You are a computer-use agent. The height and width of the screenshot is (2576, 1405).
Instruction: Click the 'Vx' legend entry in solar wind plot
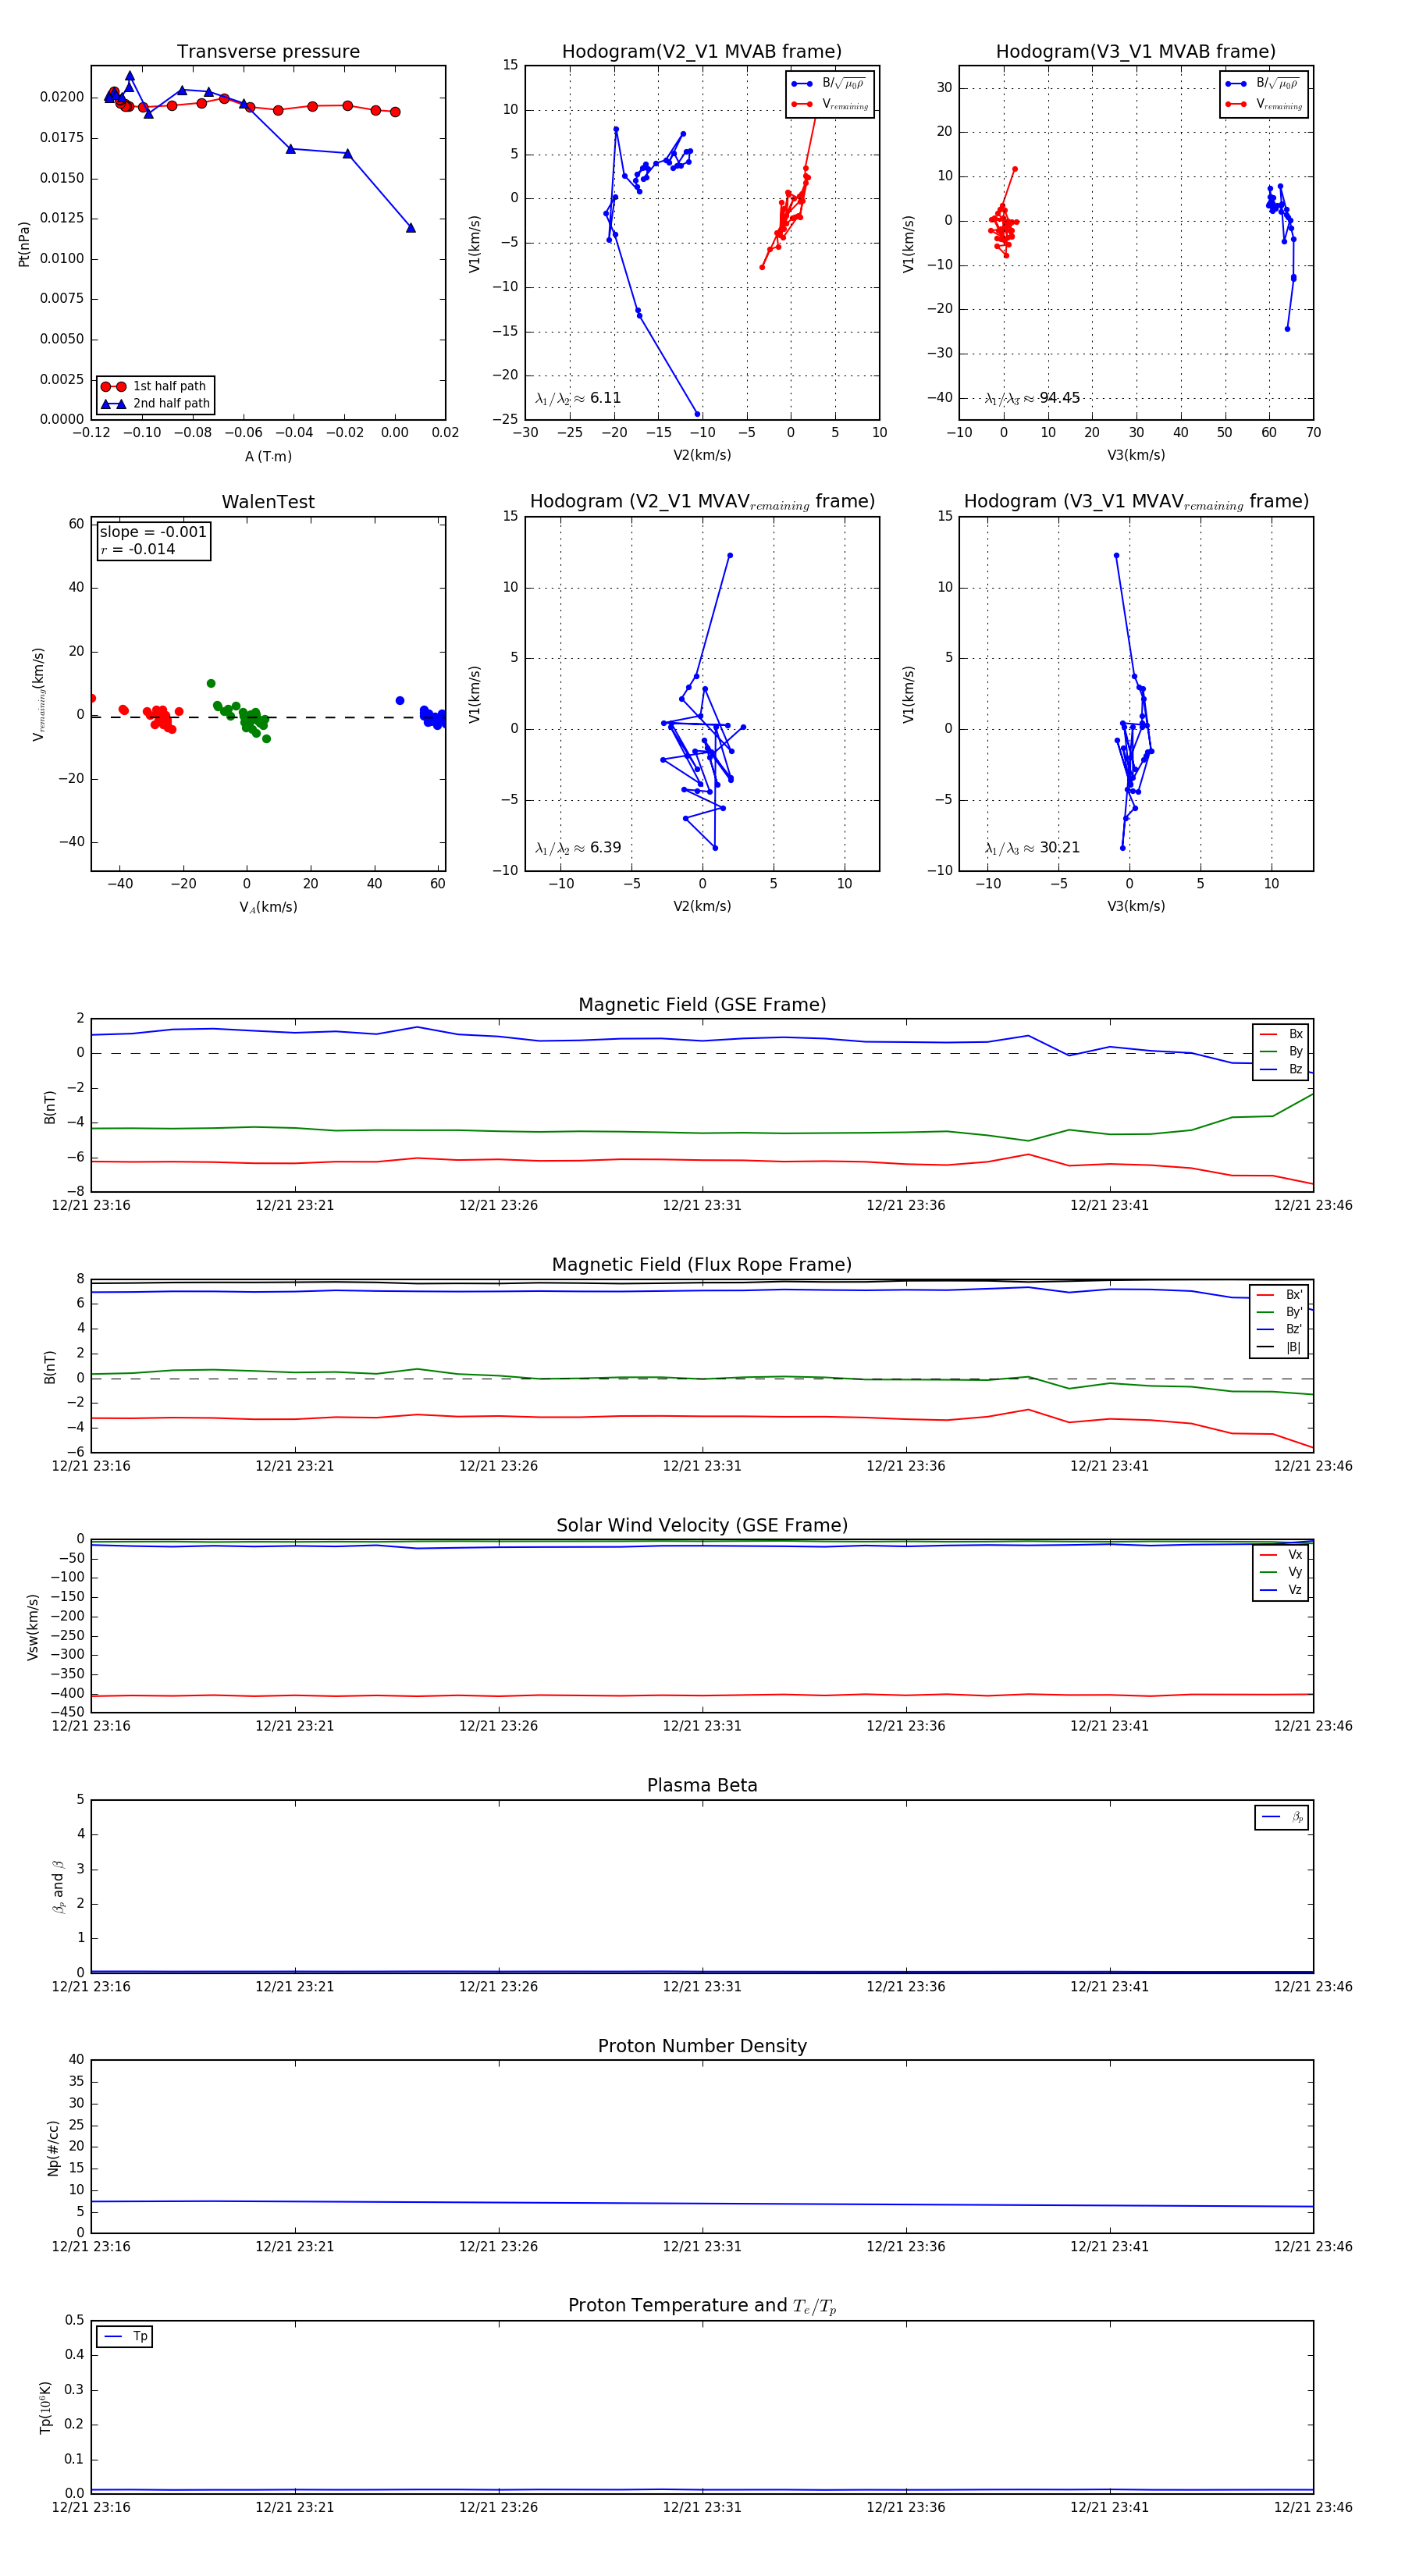1281,1555
